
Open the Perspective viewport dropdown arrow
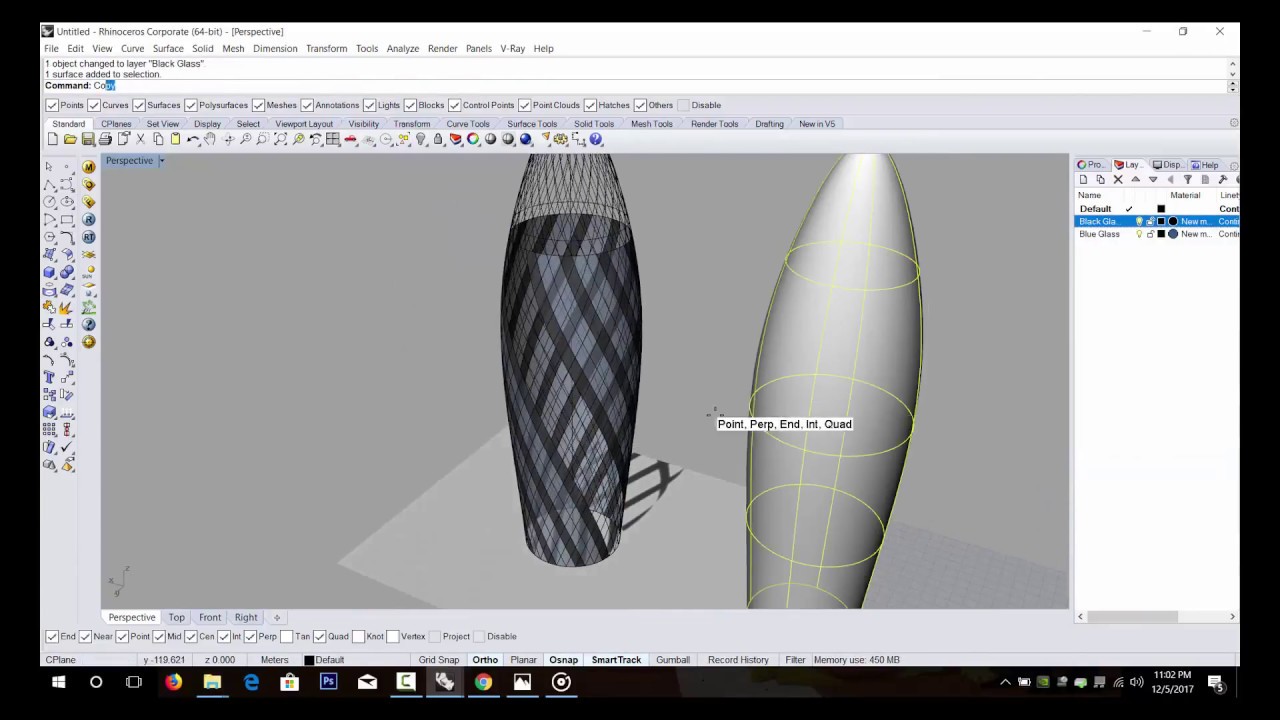point(161,161)
